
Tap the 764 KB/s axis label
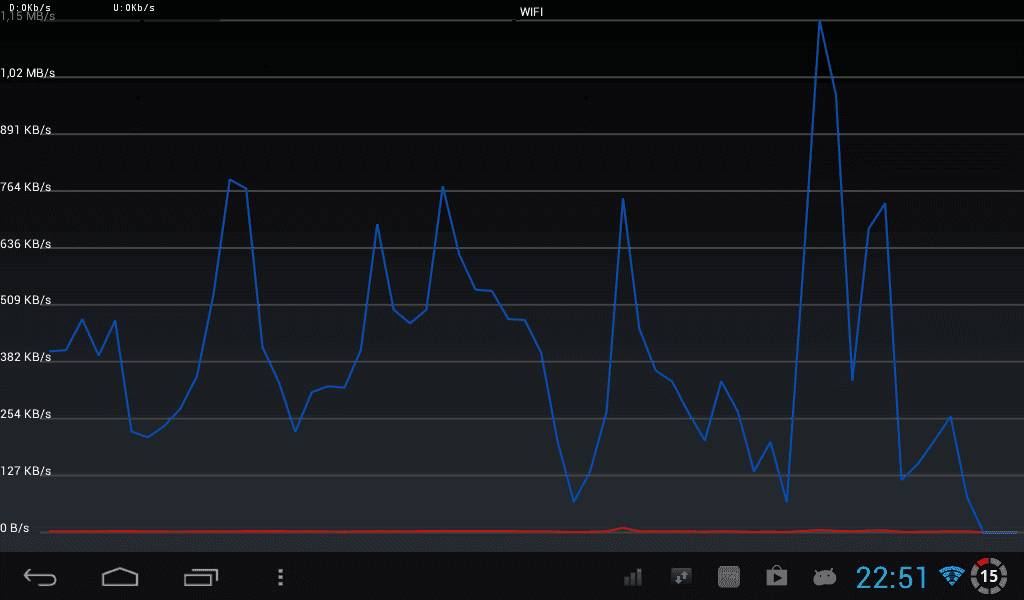click(25, 187)
